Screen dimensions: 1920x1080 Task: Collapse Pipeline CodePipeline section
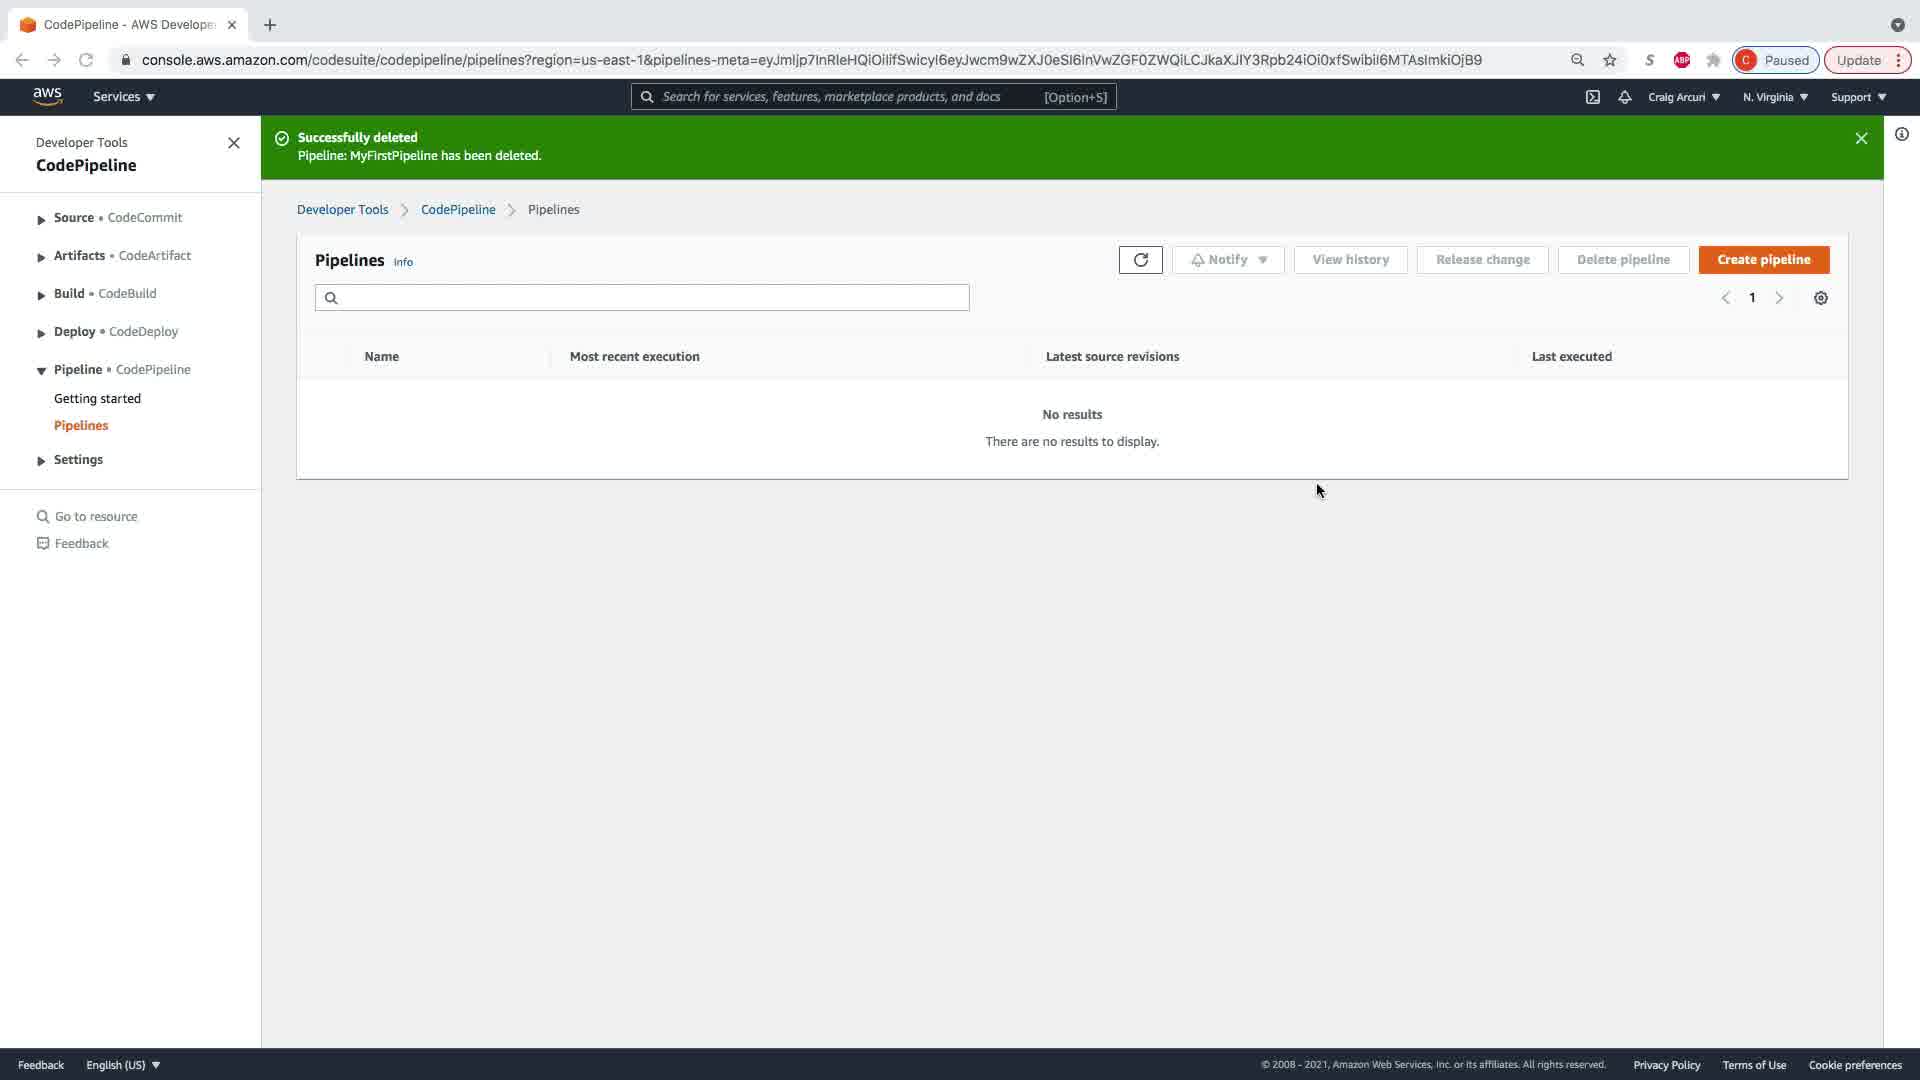(41, 371)
